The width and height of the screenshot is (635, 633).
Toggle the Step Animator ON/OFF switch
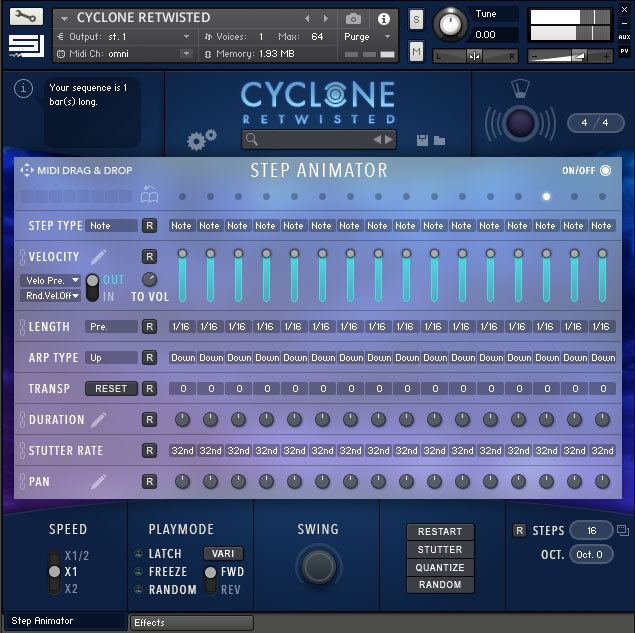[x=605, y=171]
